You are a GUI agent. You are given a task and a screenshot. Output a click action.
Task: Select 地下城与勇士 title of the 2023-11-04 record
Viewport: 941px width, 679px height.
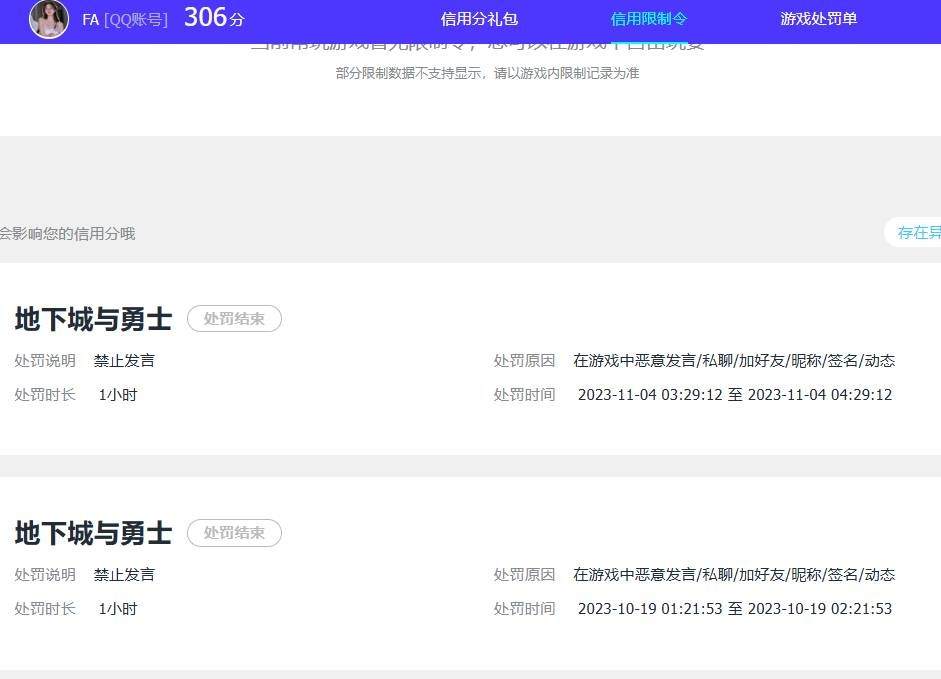[x=93, y=319]
